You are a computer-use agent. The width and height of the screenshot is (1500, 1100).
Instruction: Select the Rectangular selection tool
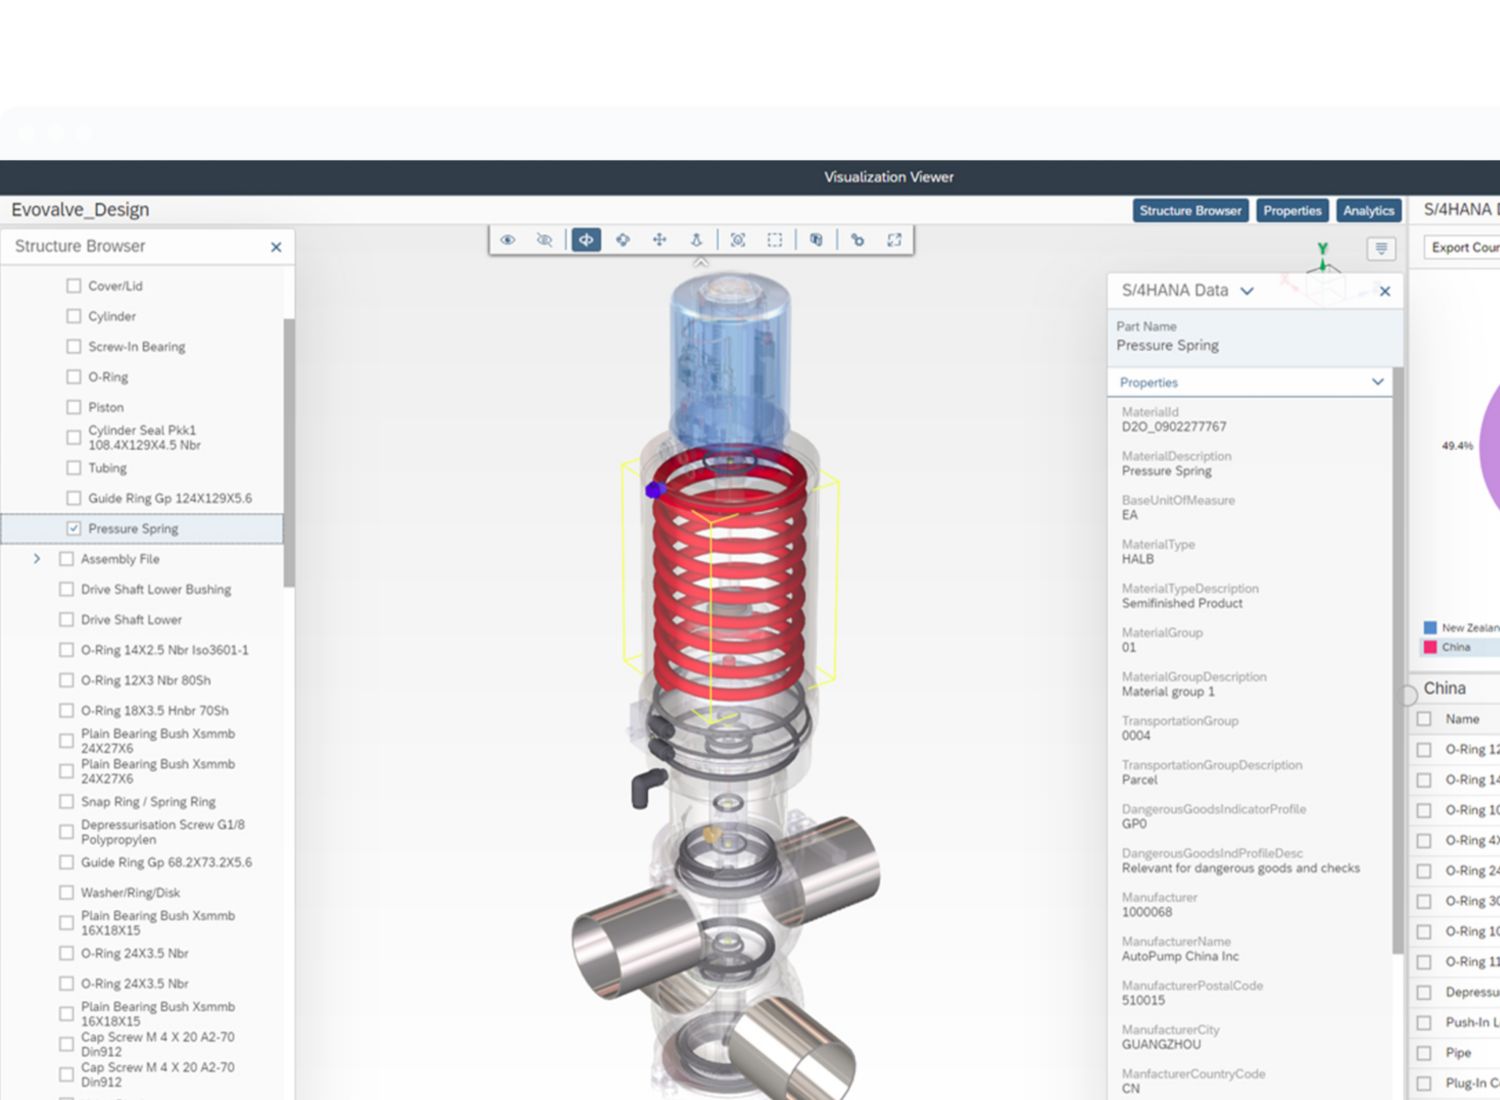tap(775, 240)
